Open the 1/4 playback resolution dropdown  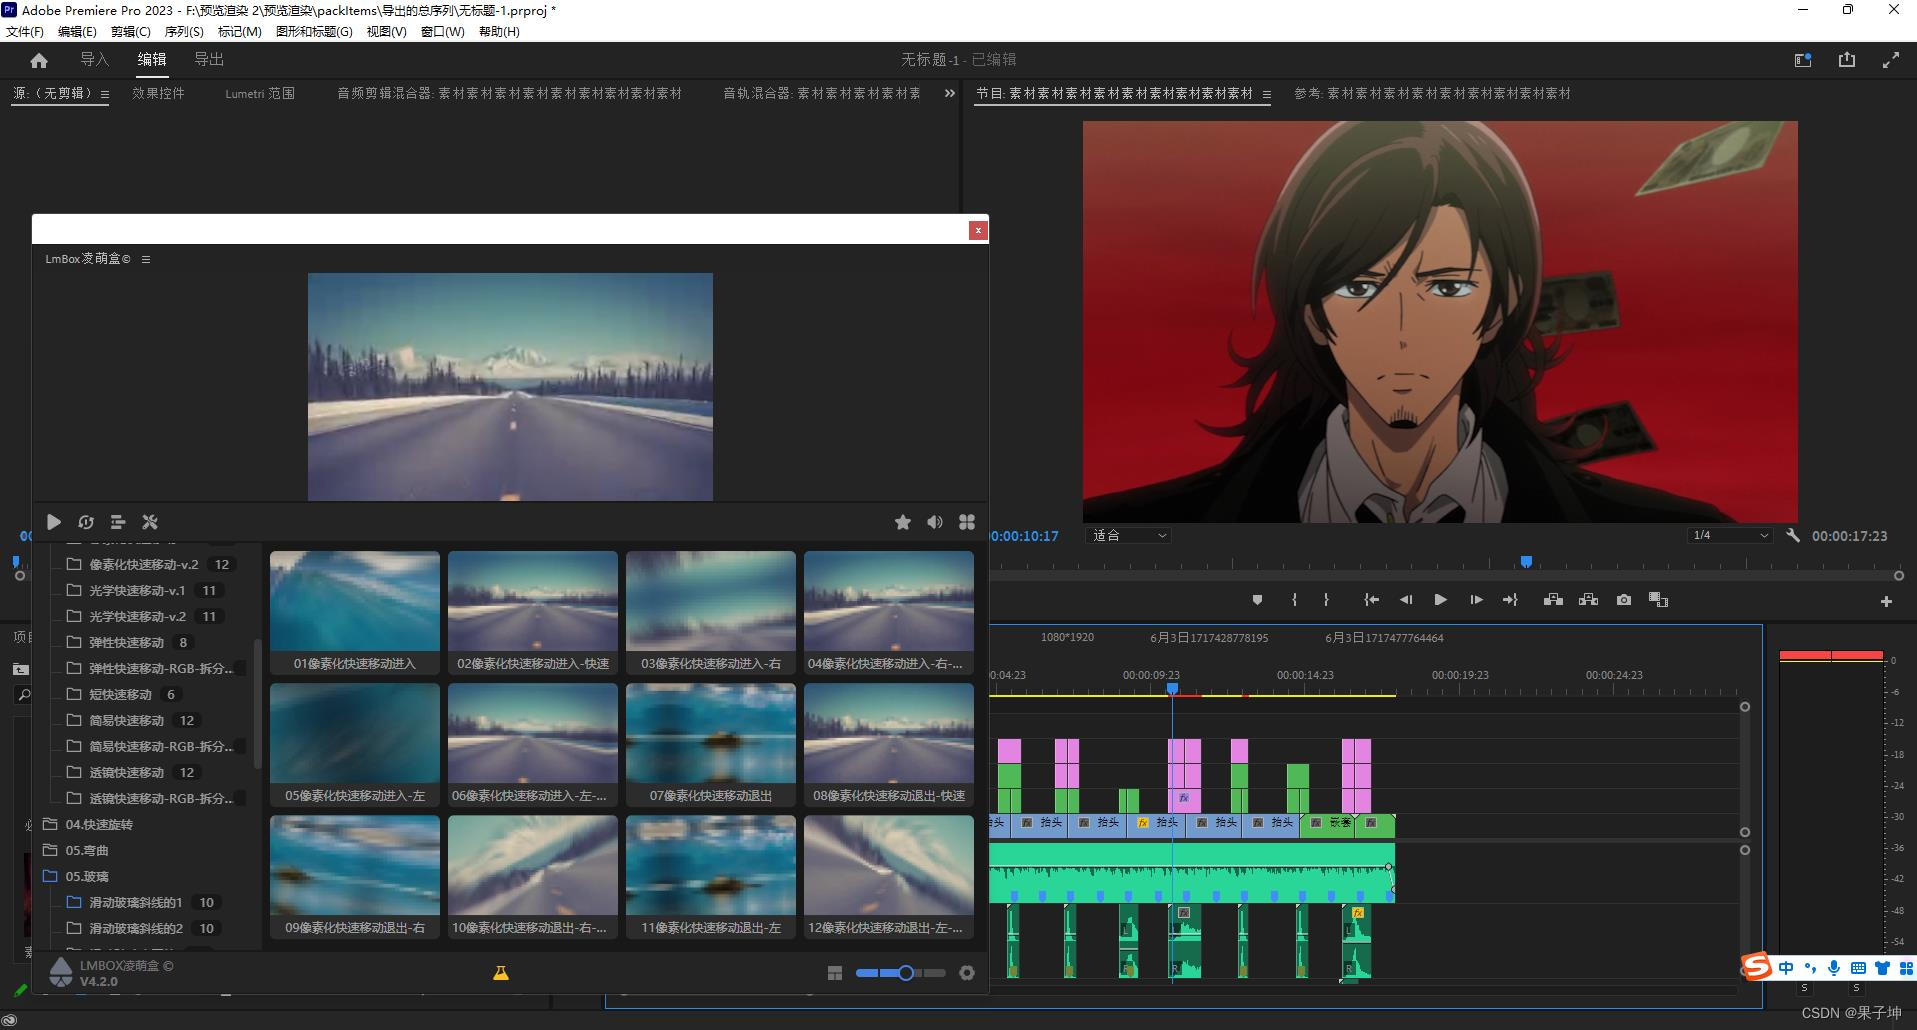point(1729,536)
